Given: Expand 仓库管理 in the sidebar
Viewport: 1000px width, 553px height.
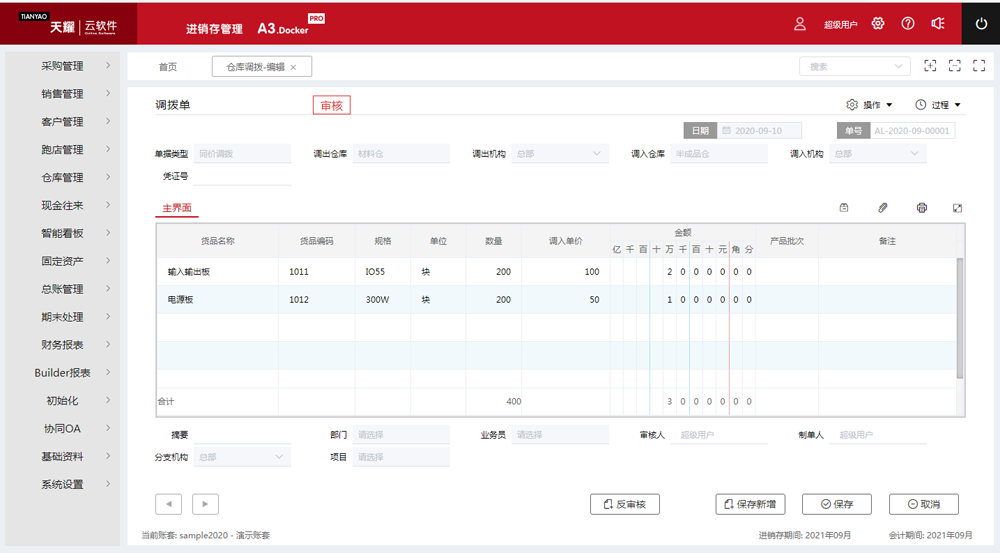Looking at the screenshot, I should pos(64,177).
